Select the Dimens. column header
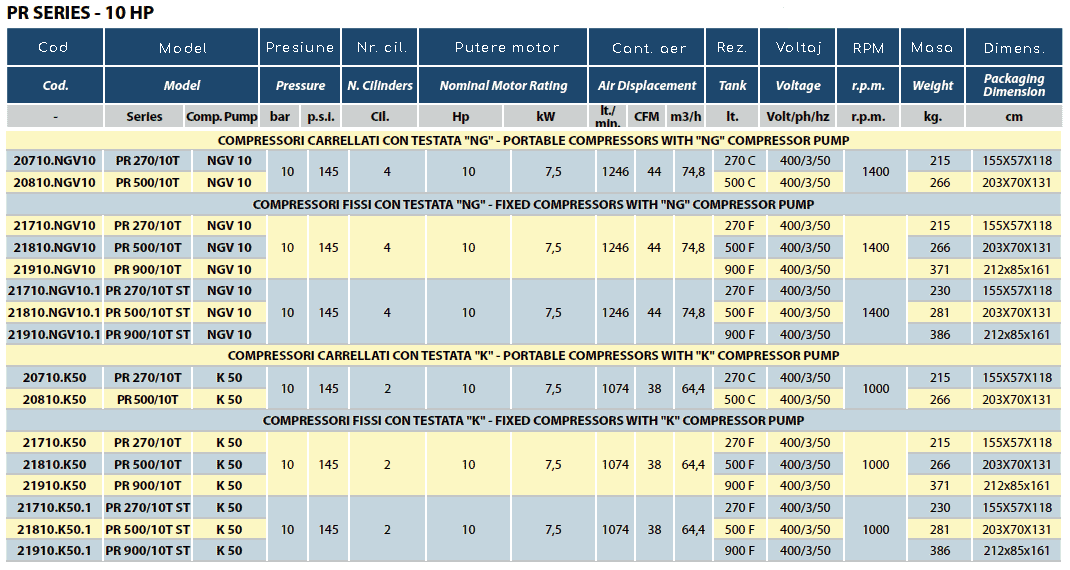The height and width of the screenshot is (570, 1070). [1013, 47]
